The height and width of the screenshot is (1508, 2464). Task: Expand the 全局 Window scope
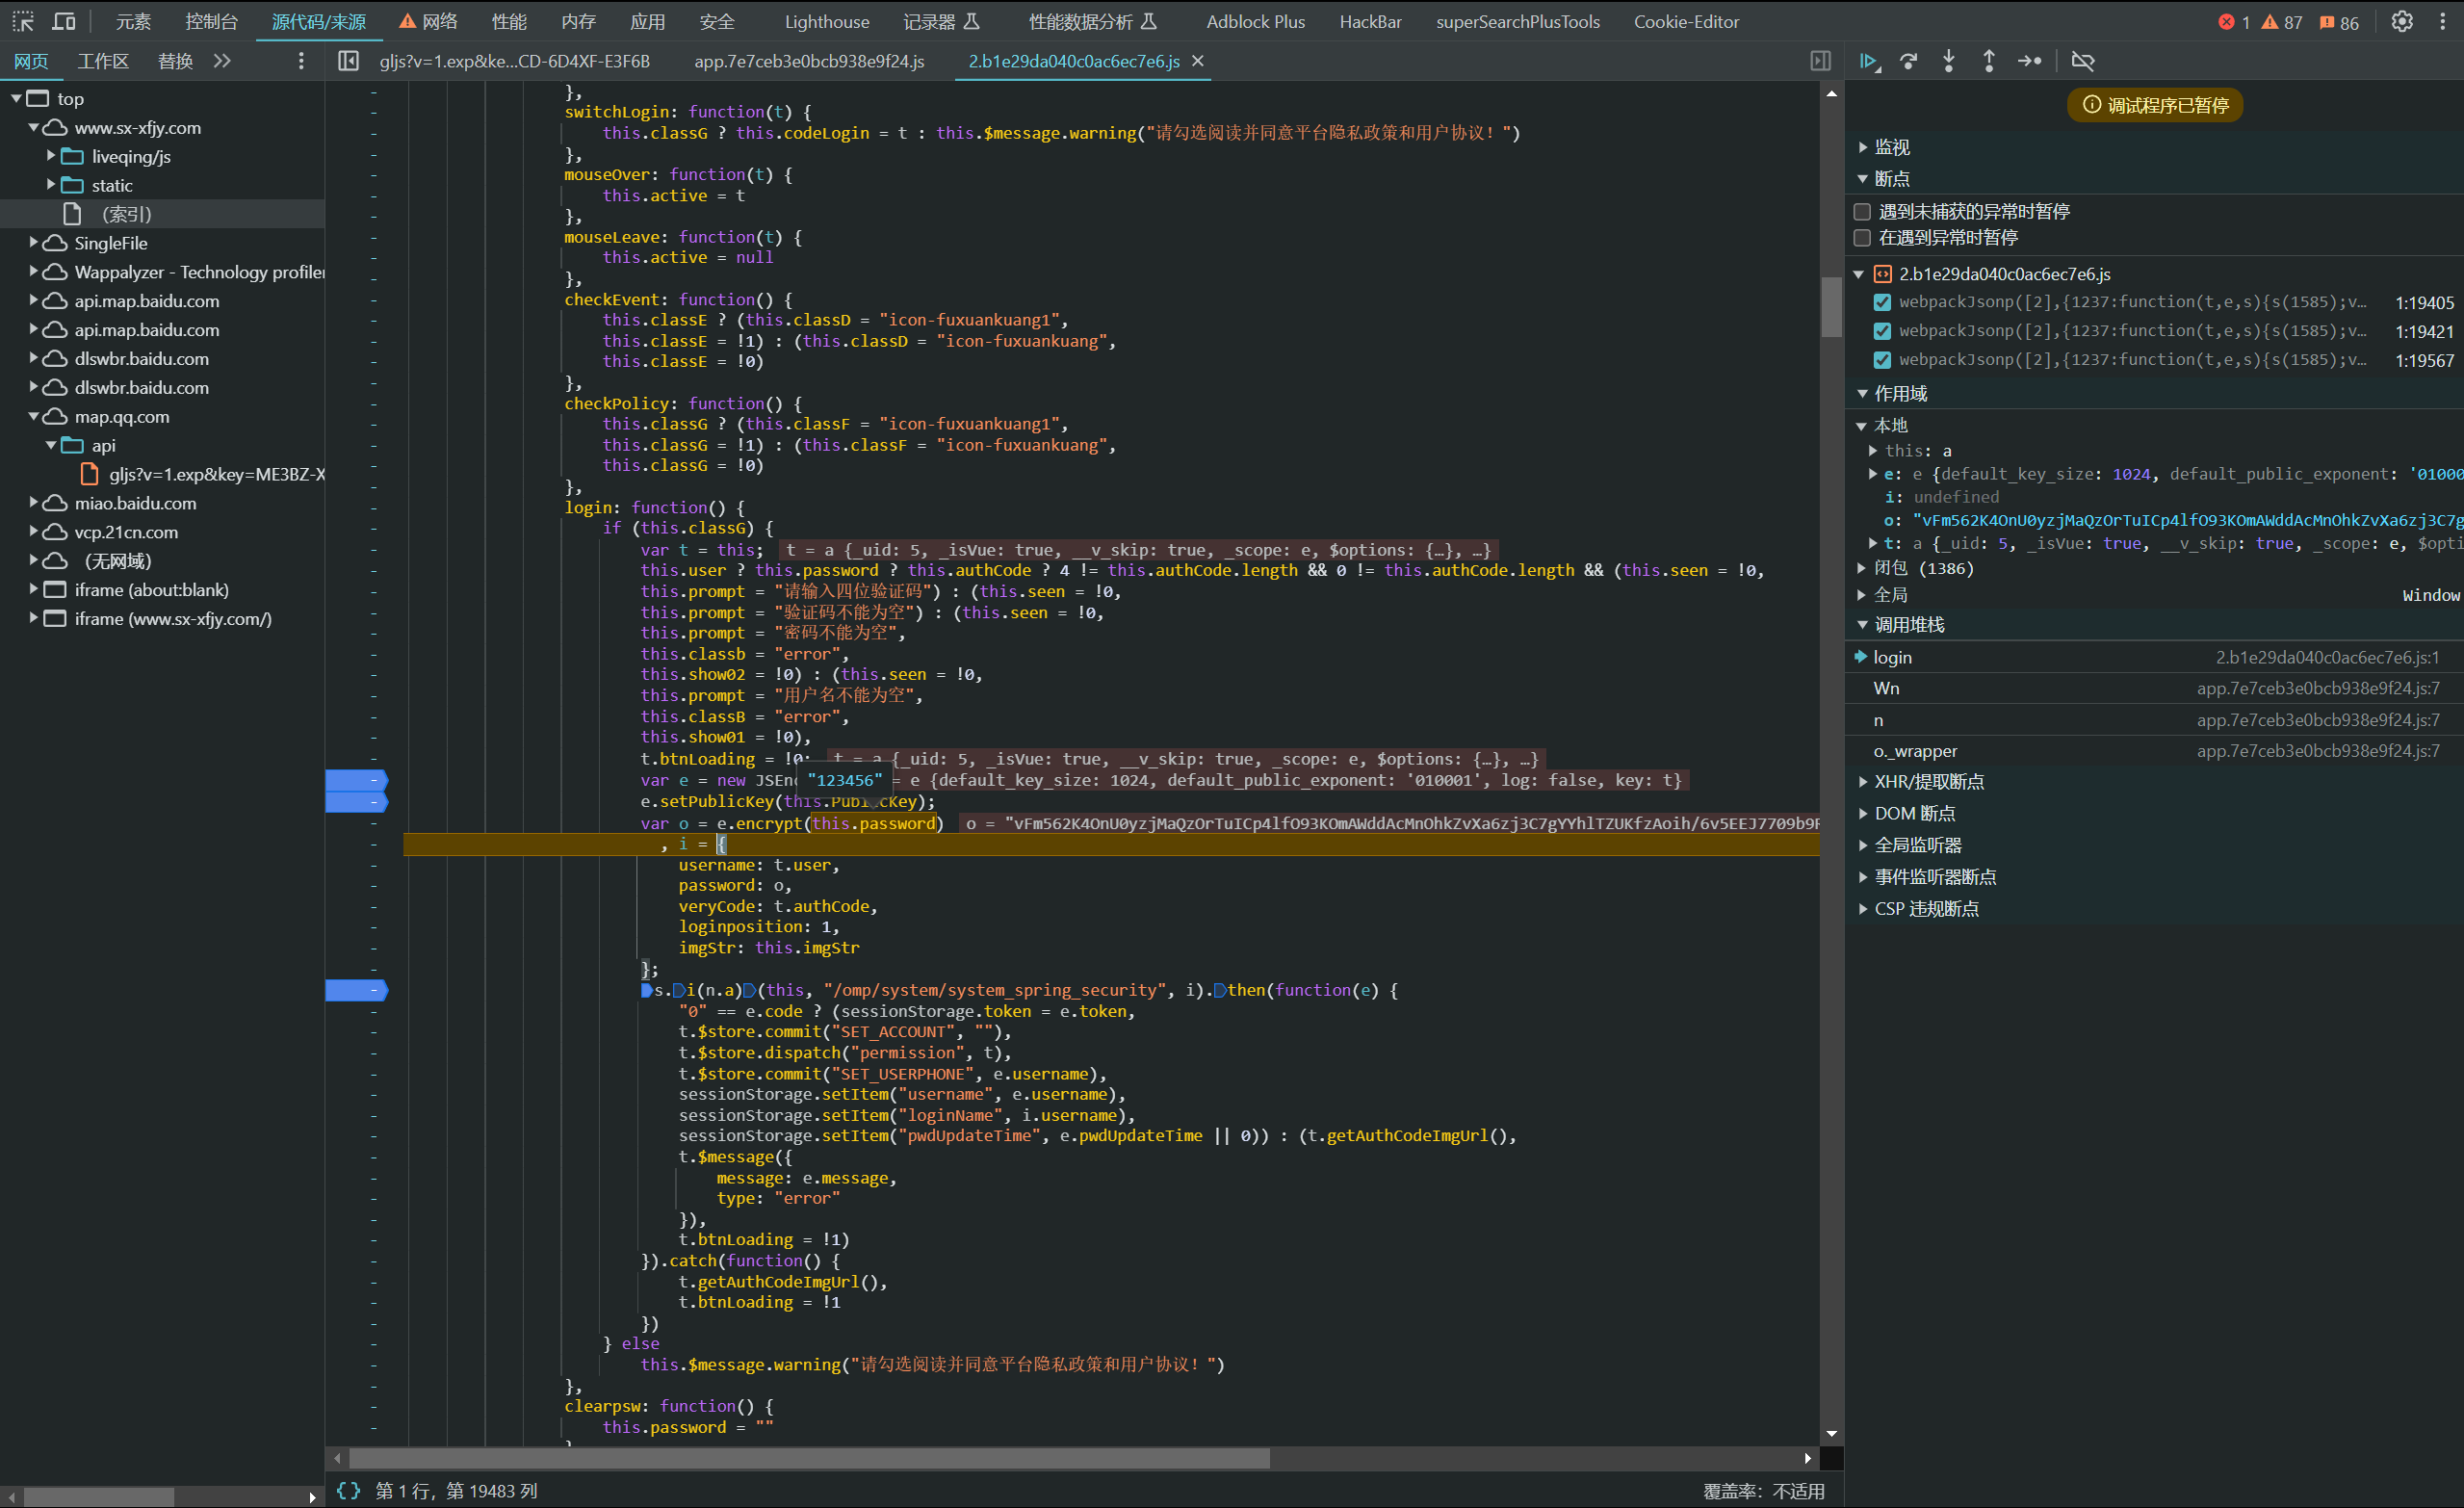[x=1861, y=595]
